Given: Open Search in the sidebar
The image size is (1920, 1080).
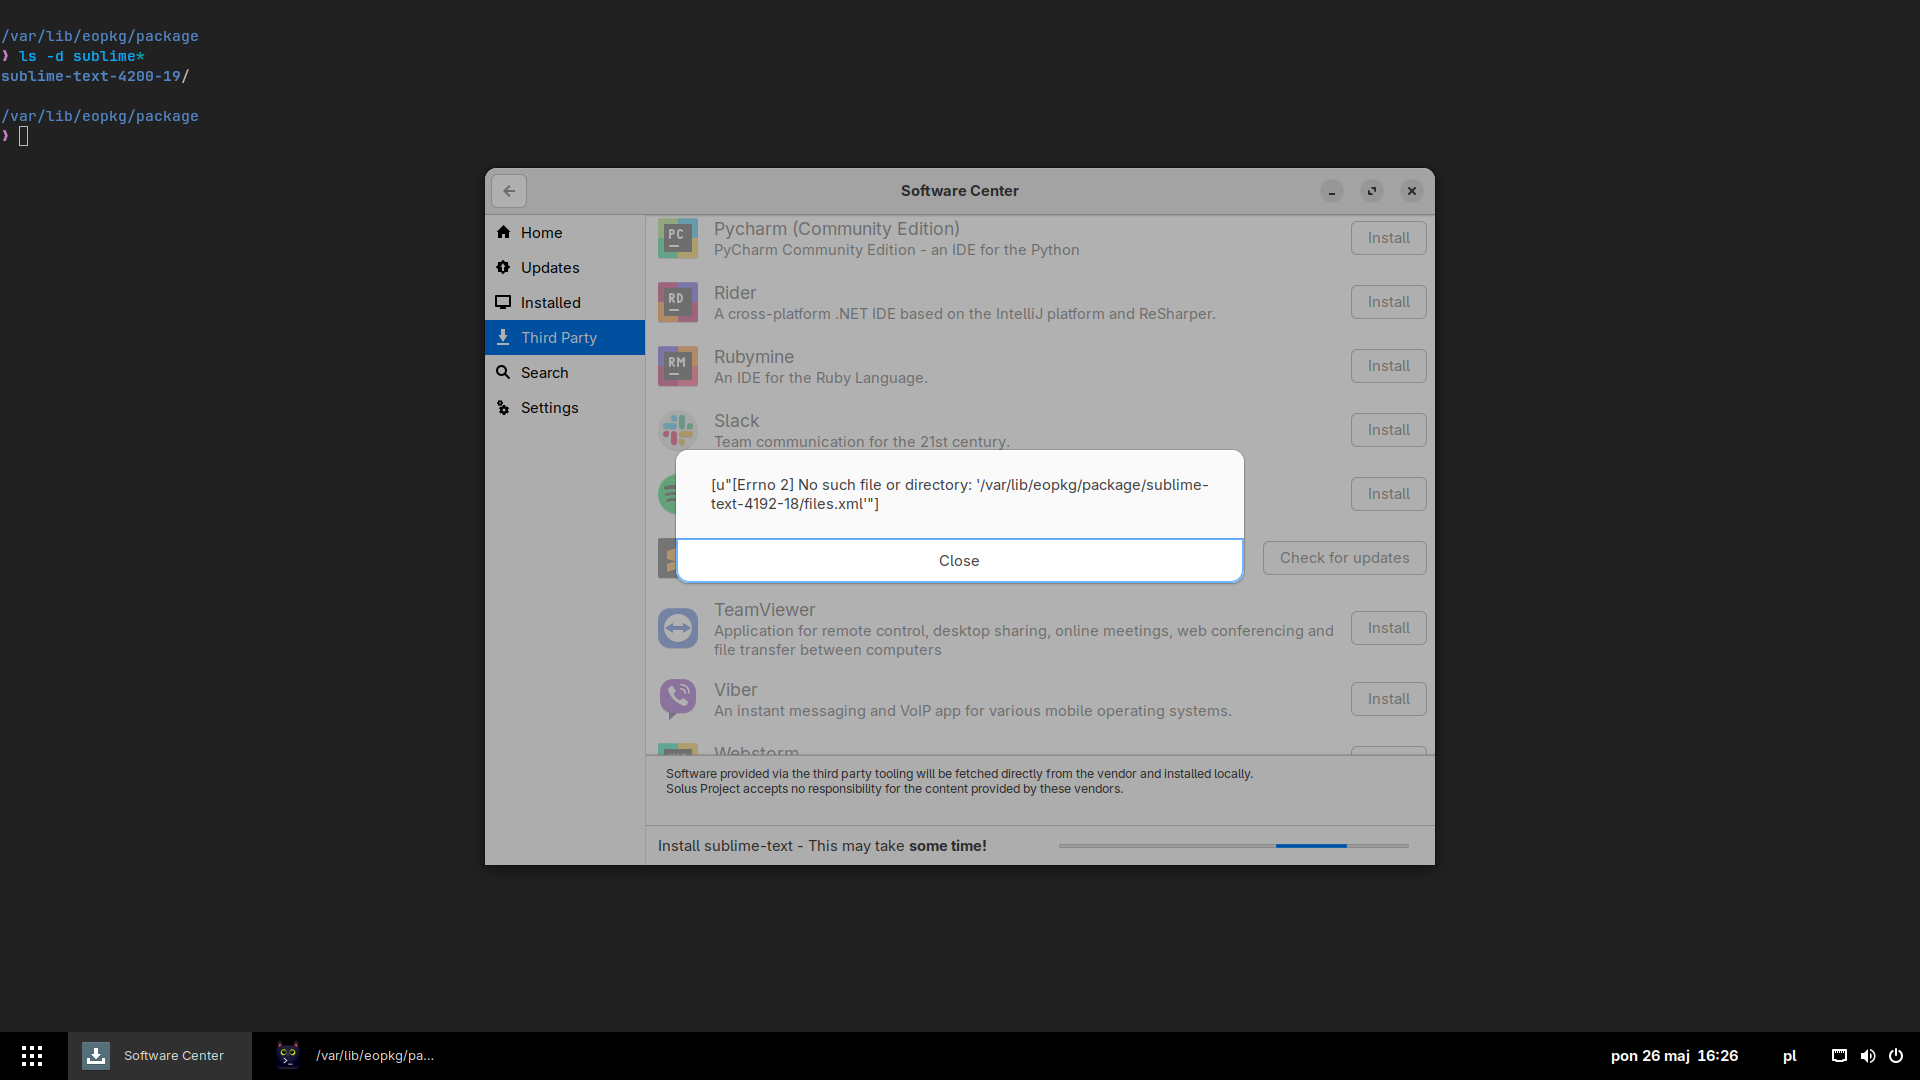Looking at the screenshot, I should point(565,373).
